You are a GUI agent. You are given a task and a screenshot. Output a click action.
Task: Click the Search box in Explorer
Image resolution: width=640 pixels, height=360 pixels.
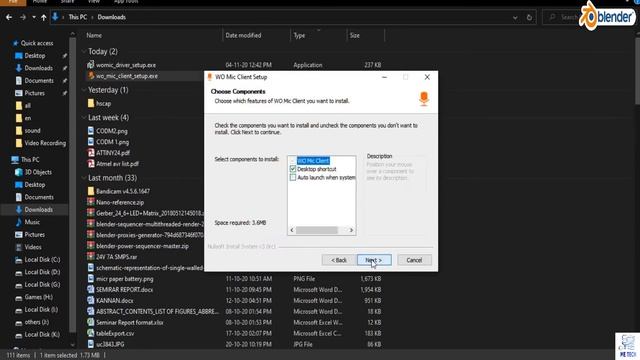click(x=565, y=17)
